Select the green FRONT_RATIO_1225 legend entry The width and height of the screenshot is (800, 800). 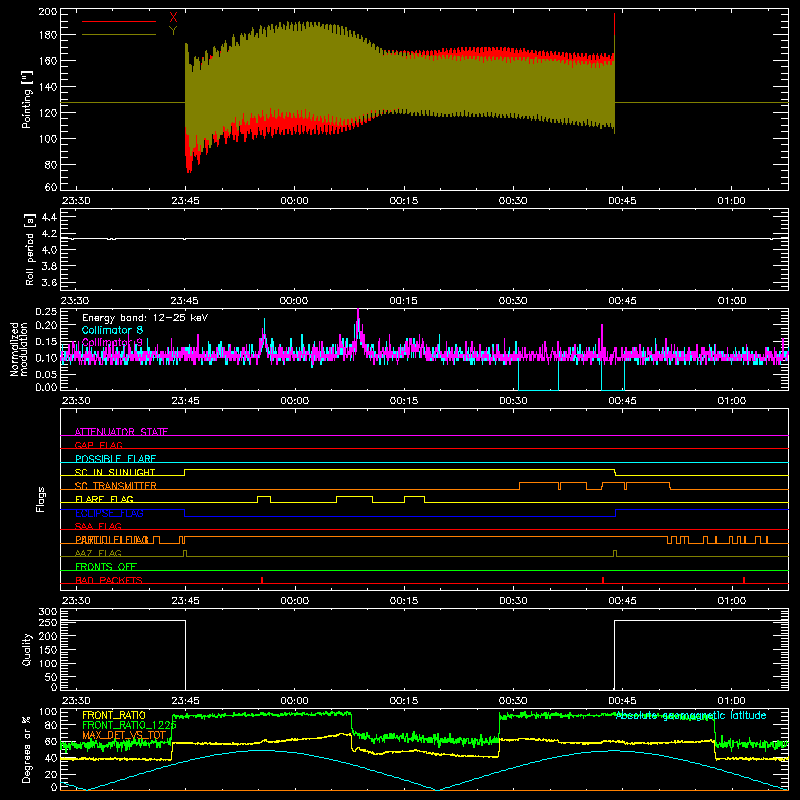pos(129,725)
